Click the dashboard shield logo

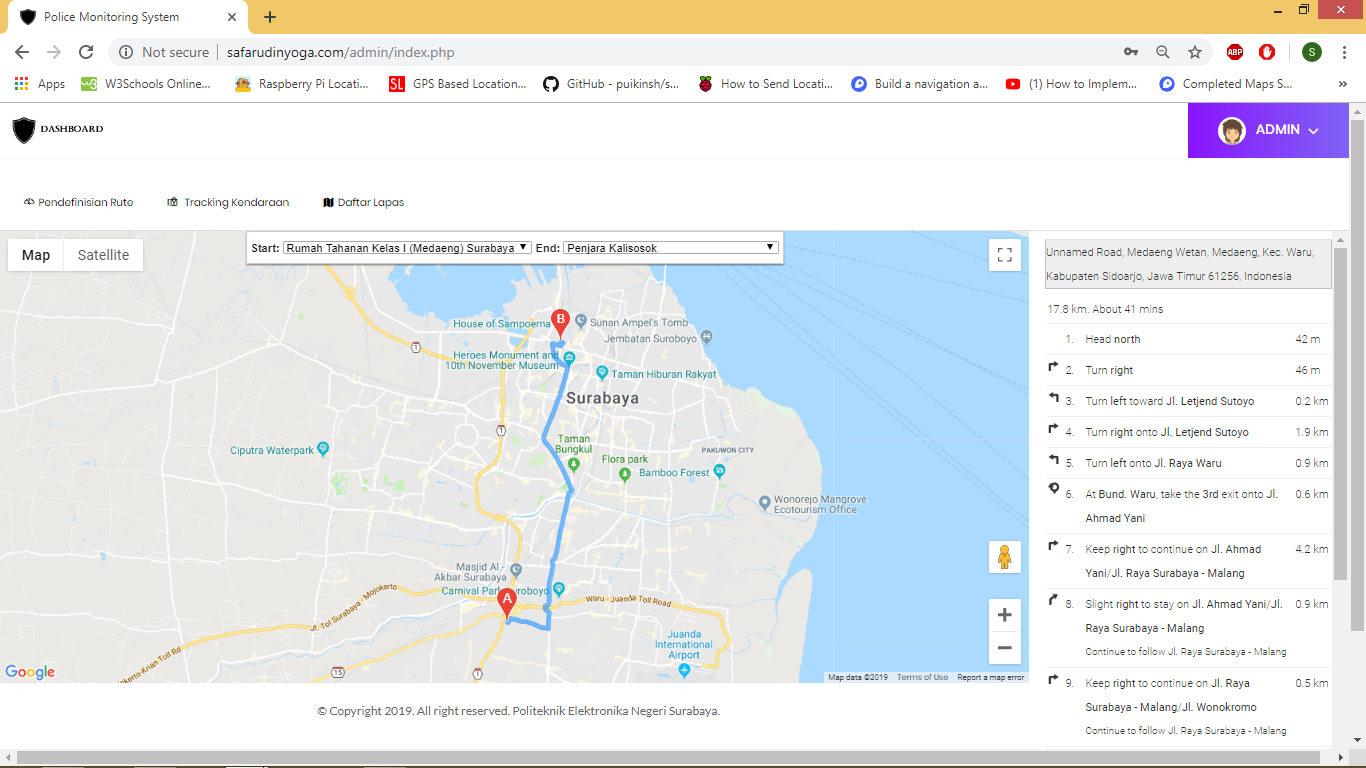[x=24, y=130]
